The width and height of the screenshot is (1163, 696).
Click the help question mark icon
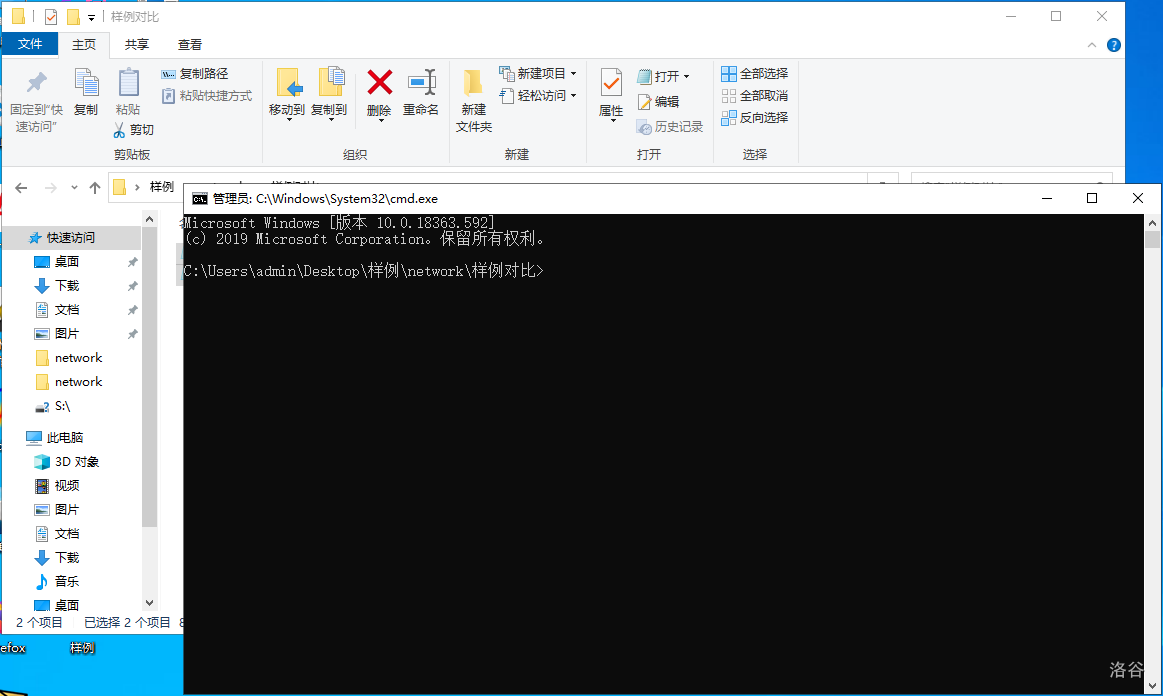point(1114,45)
